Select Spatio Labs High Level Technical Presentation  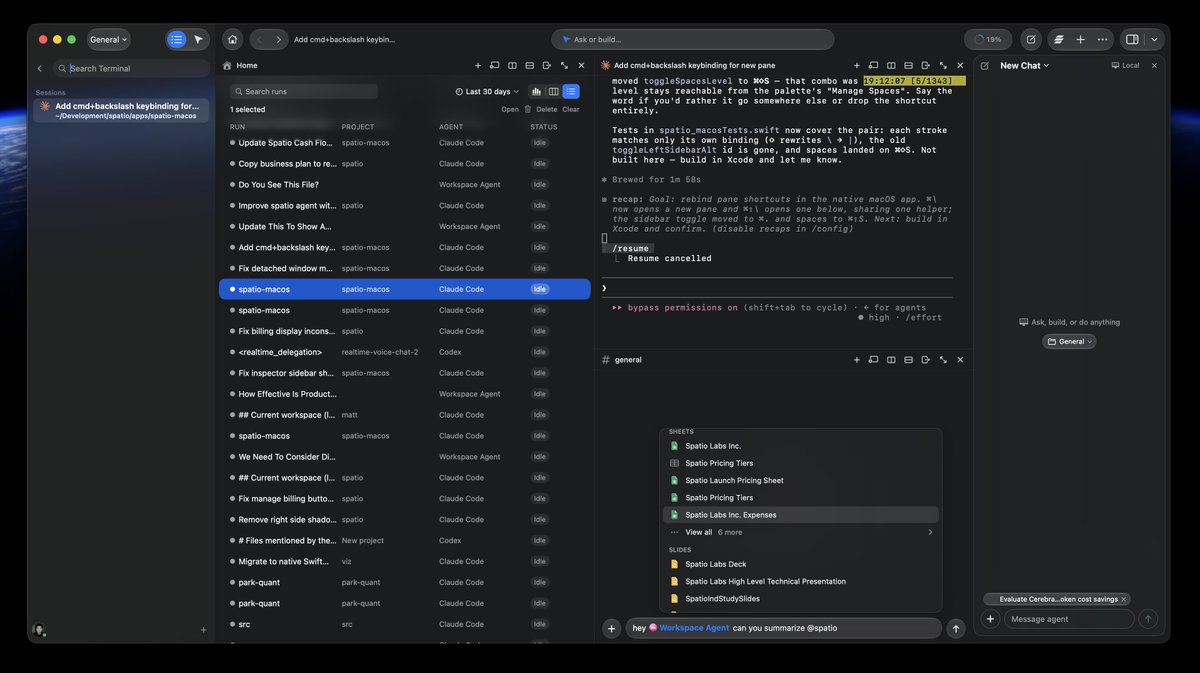(x=801, y=581)
